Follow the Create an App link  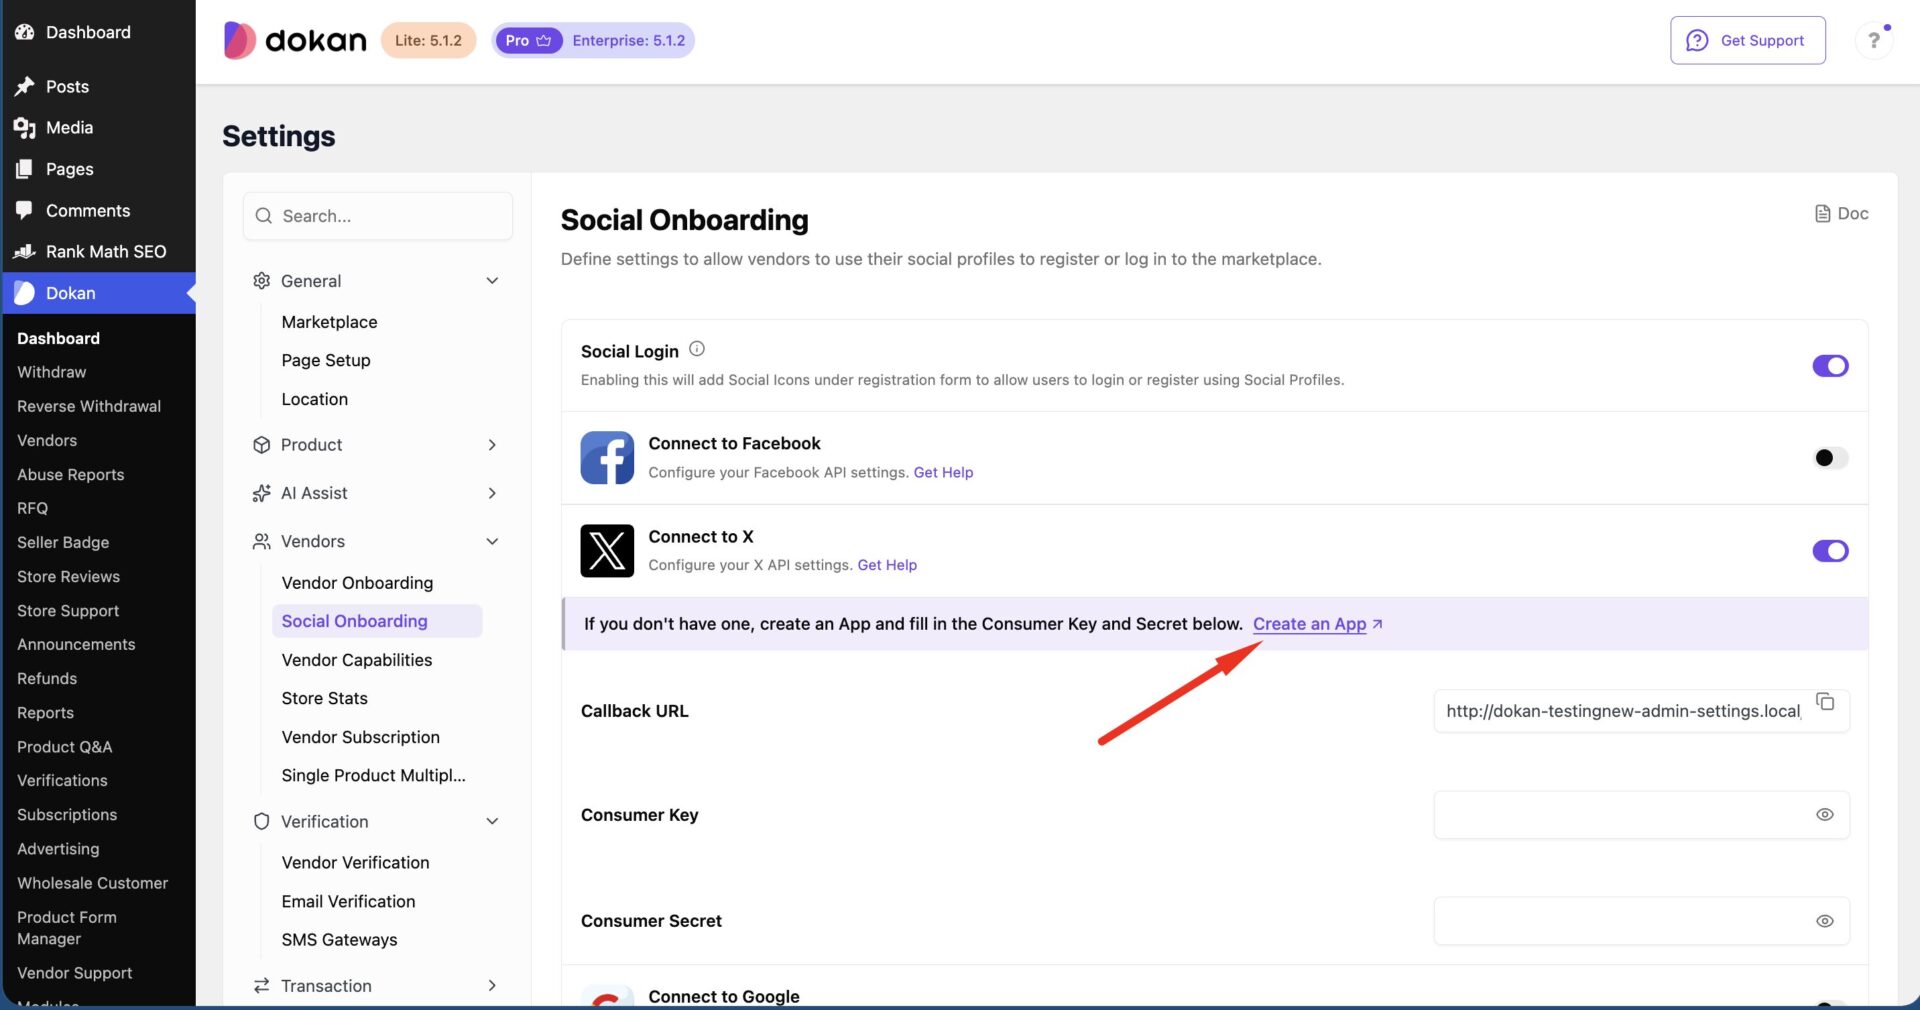(1310, 624)
